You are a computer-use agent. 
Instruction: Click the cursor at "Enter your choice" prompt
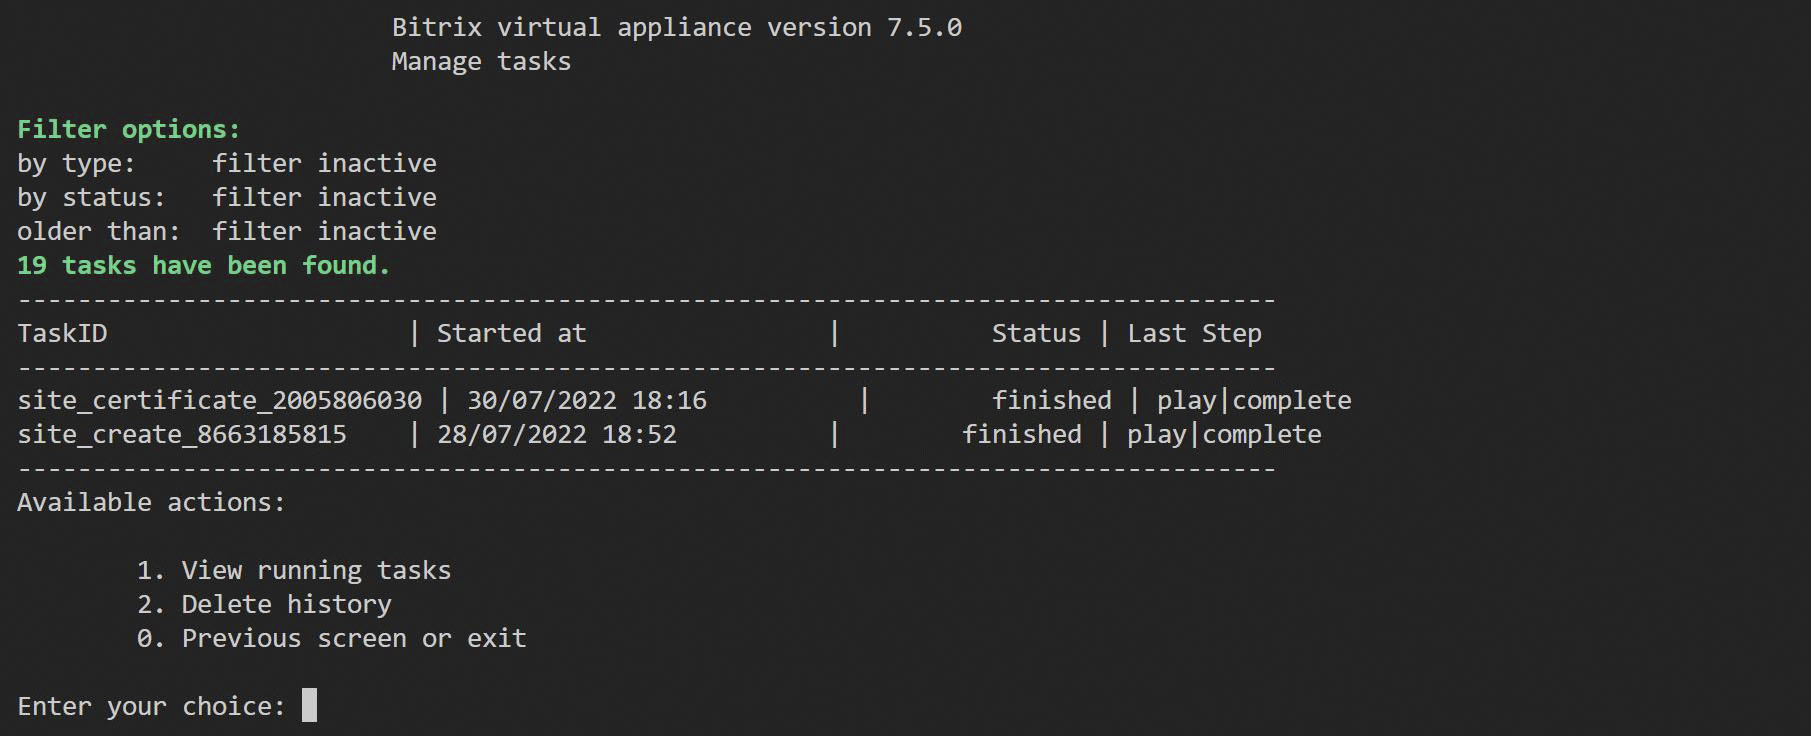point(309,706)
